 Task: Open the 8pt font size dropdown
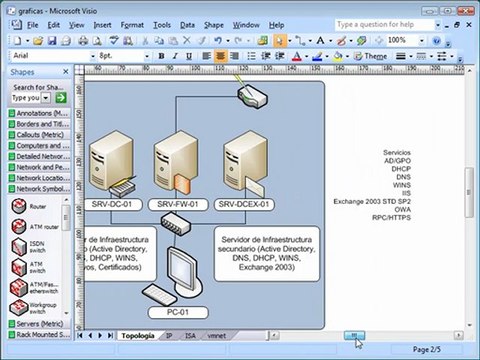click(x=147, y=56)
